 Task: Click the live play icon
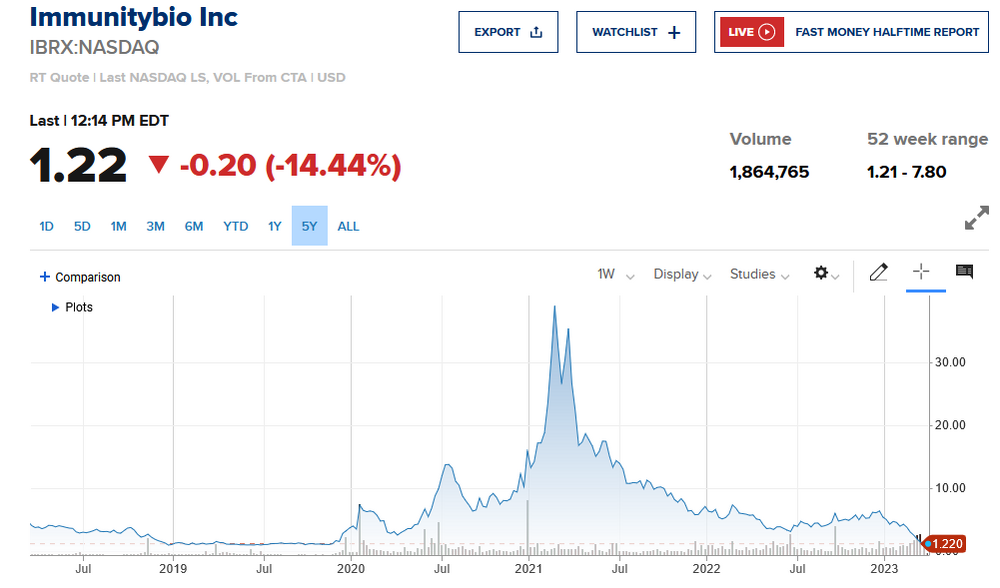(767, 32)
